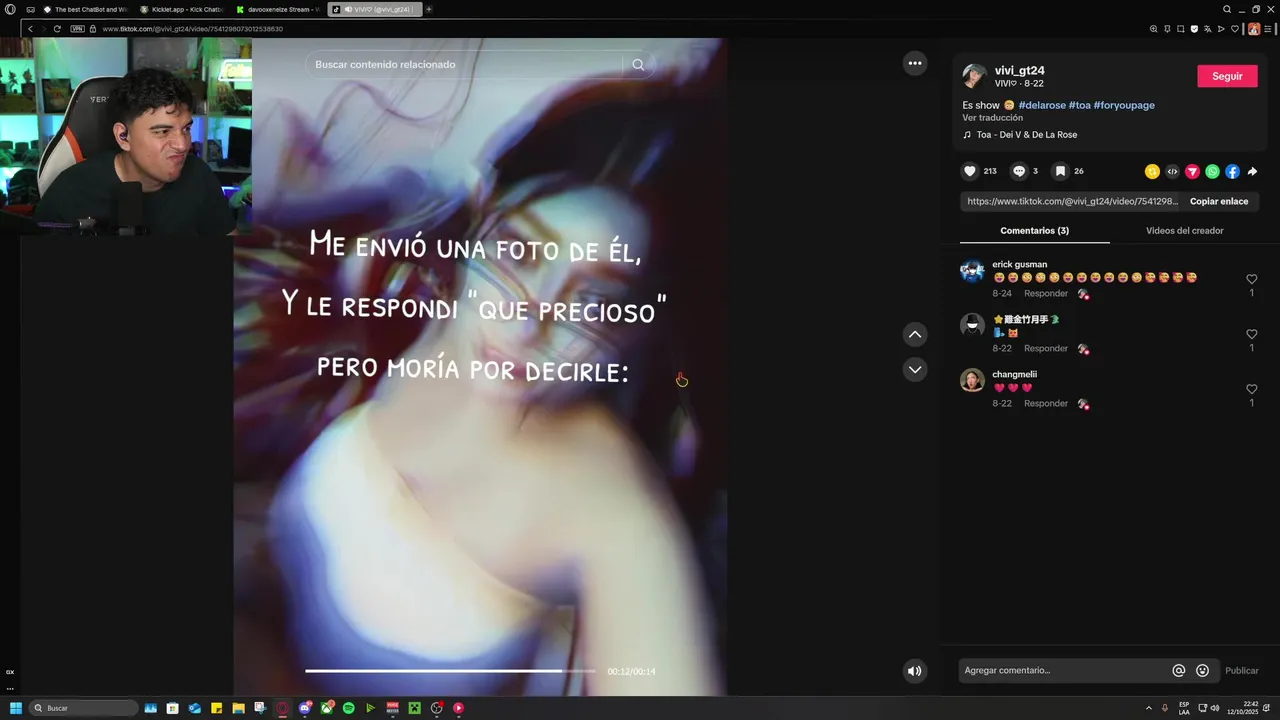Like erick gusman's comment
Viewport: 1280px width, 720px height.
(x=1251, y=280)
